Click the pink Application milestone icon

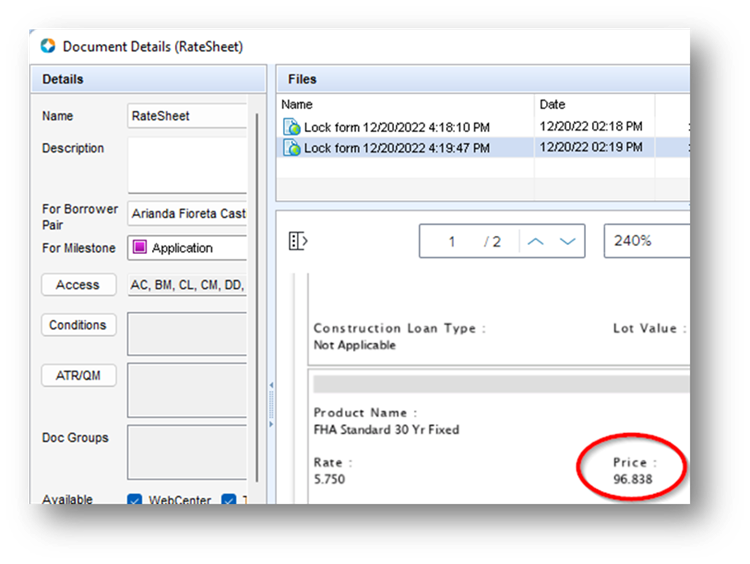click(x=139, y=247)
